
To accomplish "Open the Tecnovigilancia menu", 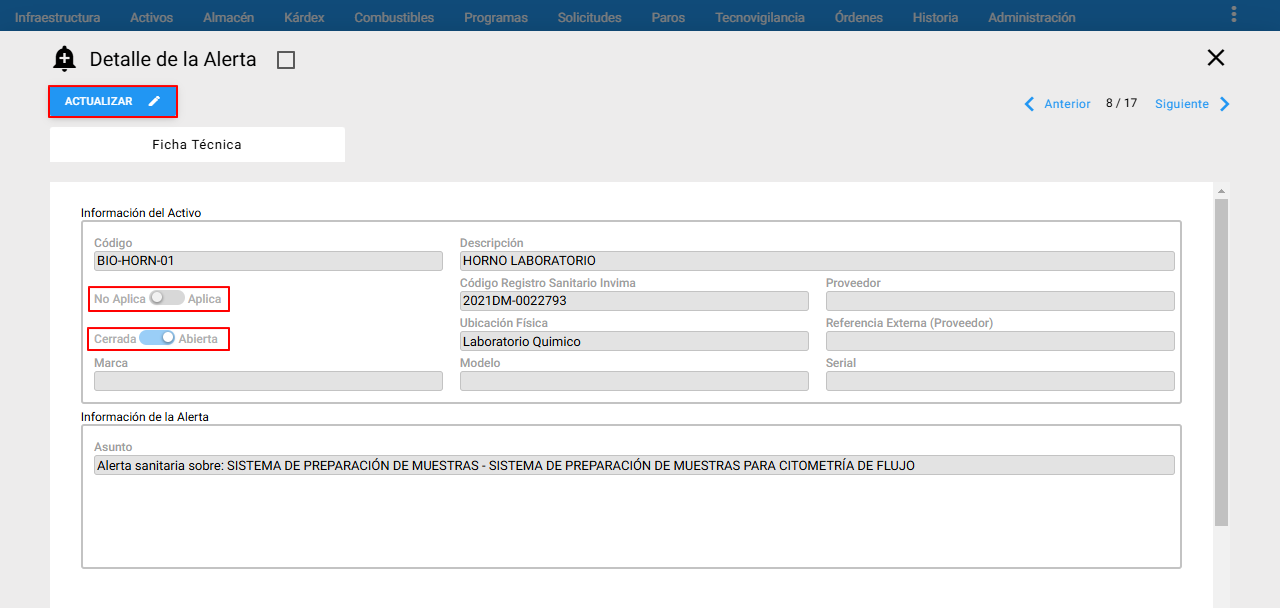I will 760,17.
